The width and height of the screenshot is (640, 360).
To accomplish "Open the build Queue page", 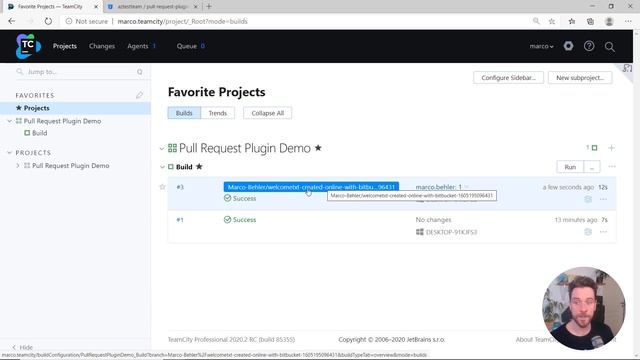I will (187, 46).
